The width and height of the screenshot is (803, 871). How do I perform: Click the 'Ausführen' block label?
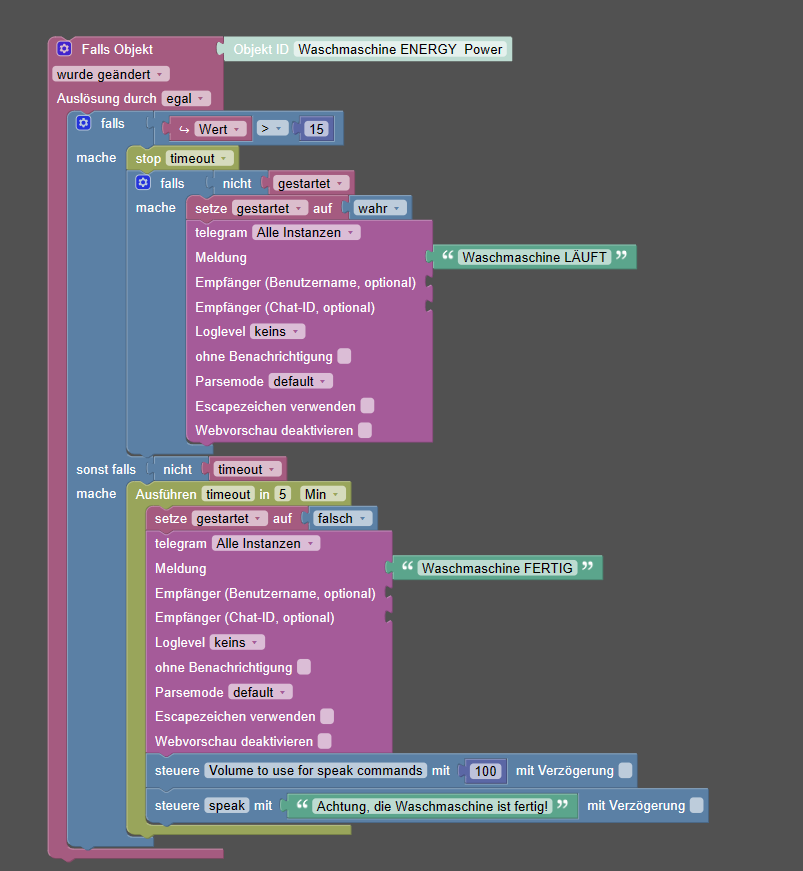(166, 494)
